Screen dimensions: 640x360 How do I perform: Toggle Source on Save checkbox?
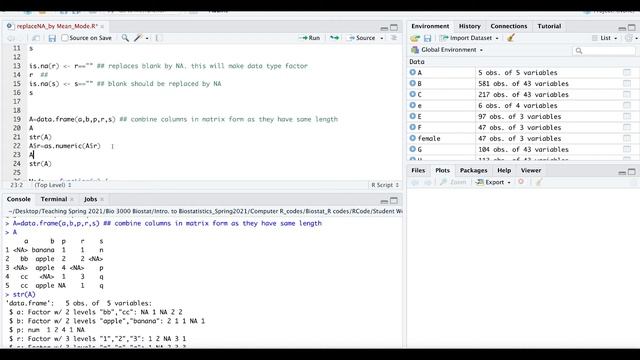[64, 38]
